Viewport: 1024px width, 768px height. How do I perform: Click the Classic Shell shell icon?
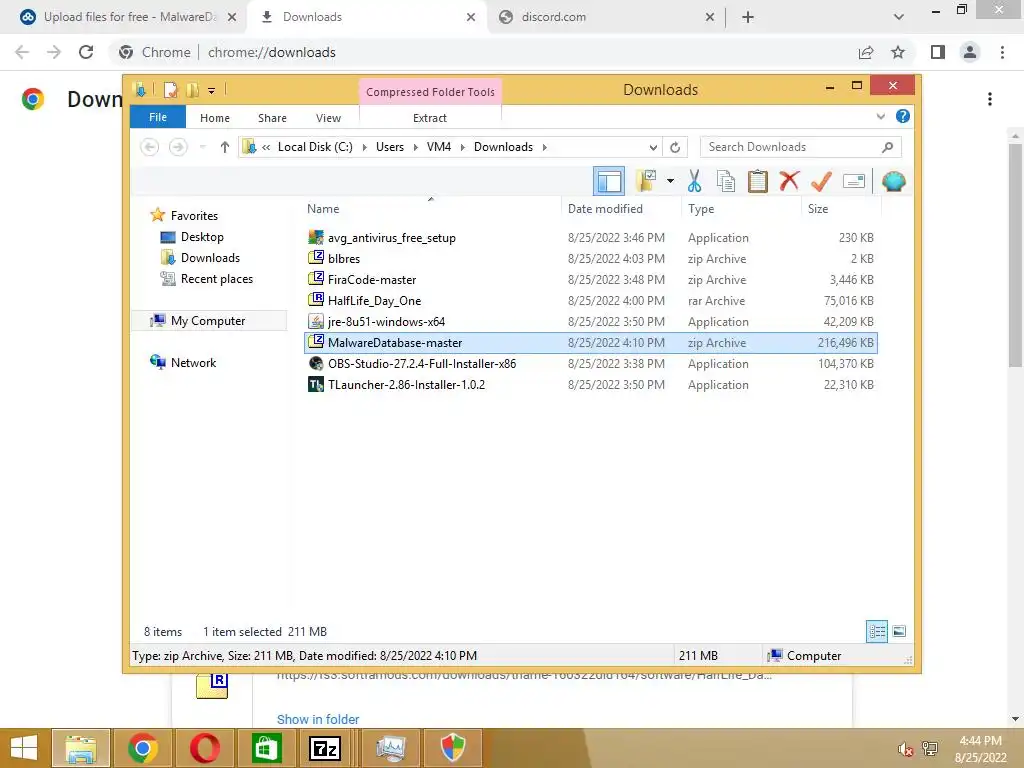click(x=893, y=181)
